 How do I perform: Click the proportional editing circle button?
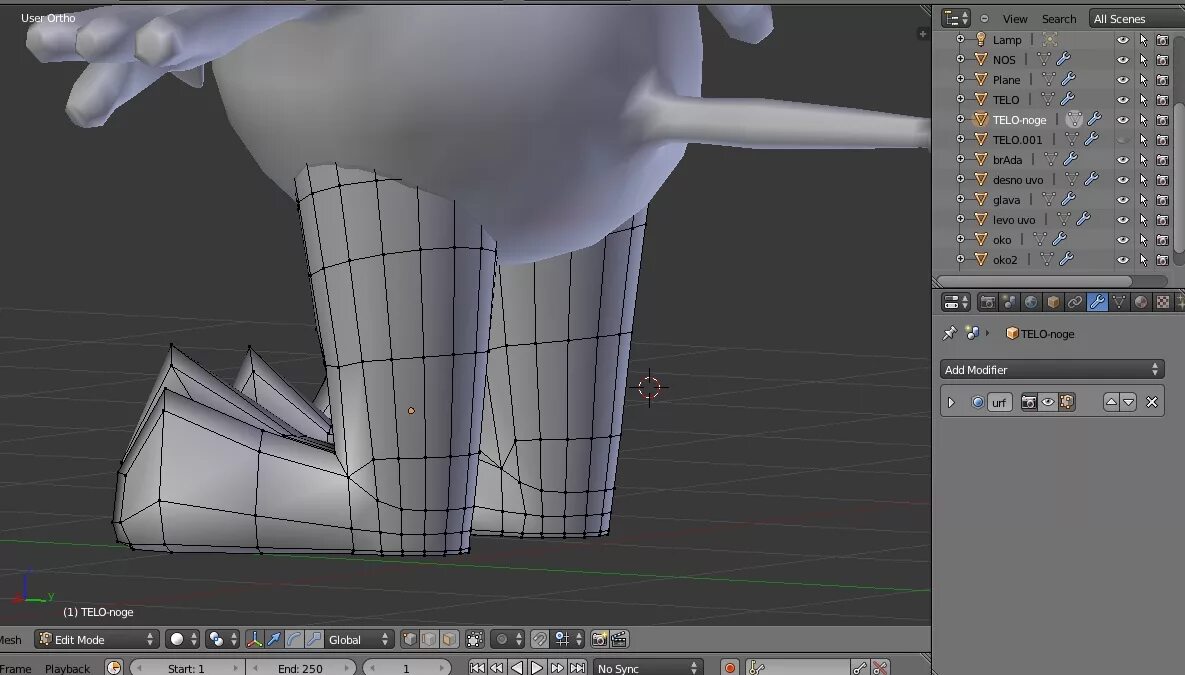point(501,639)
